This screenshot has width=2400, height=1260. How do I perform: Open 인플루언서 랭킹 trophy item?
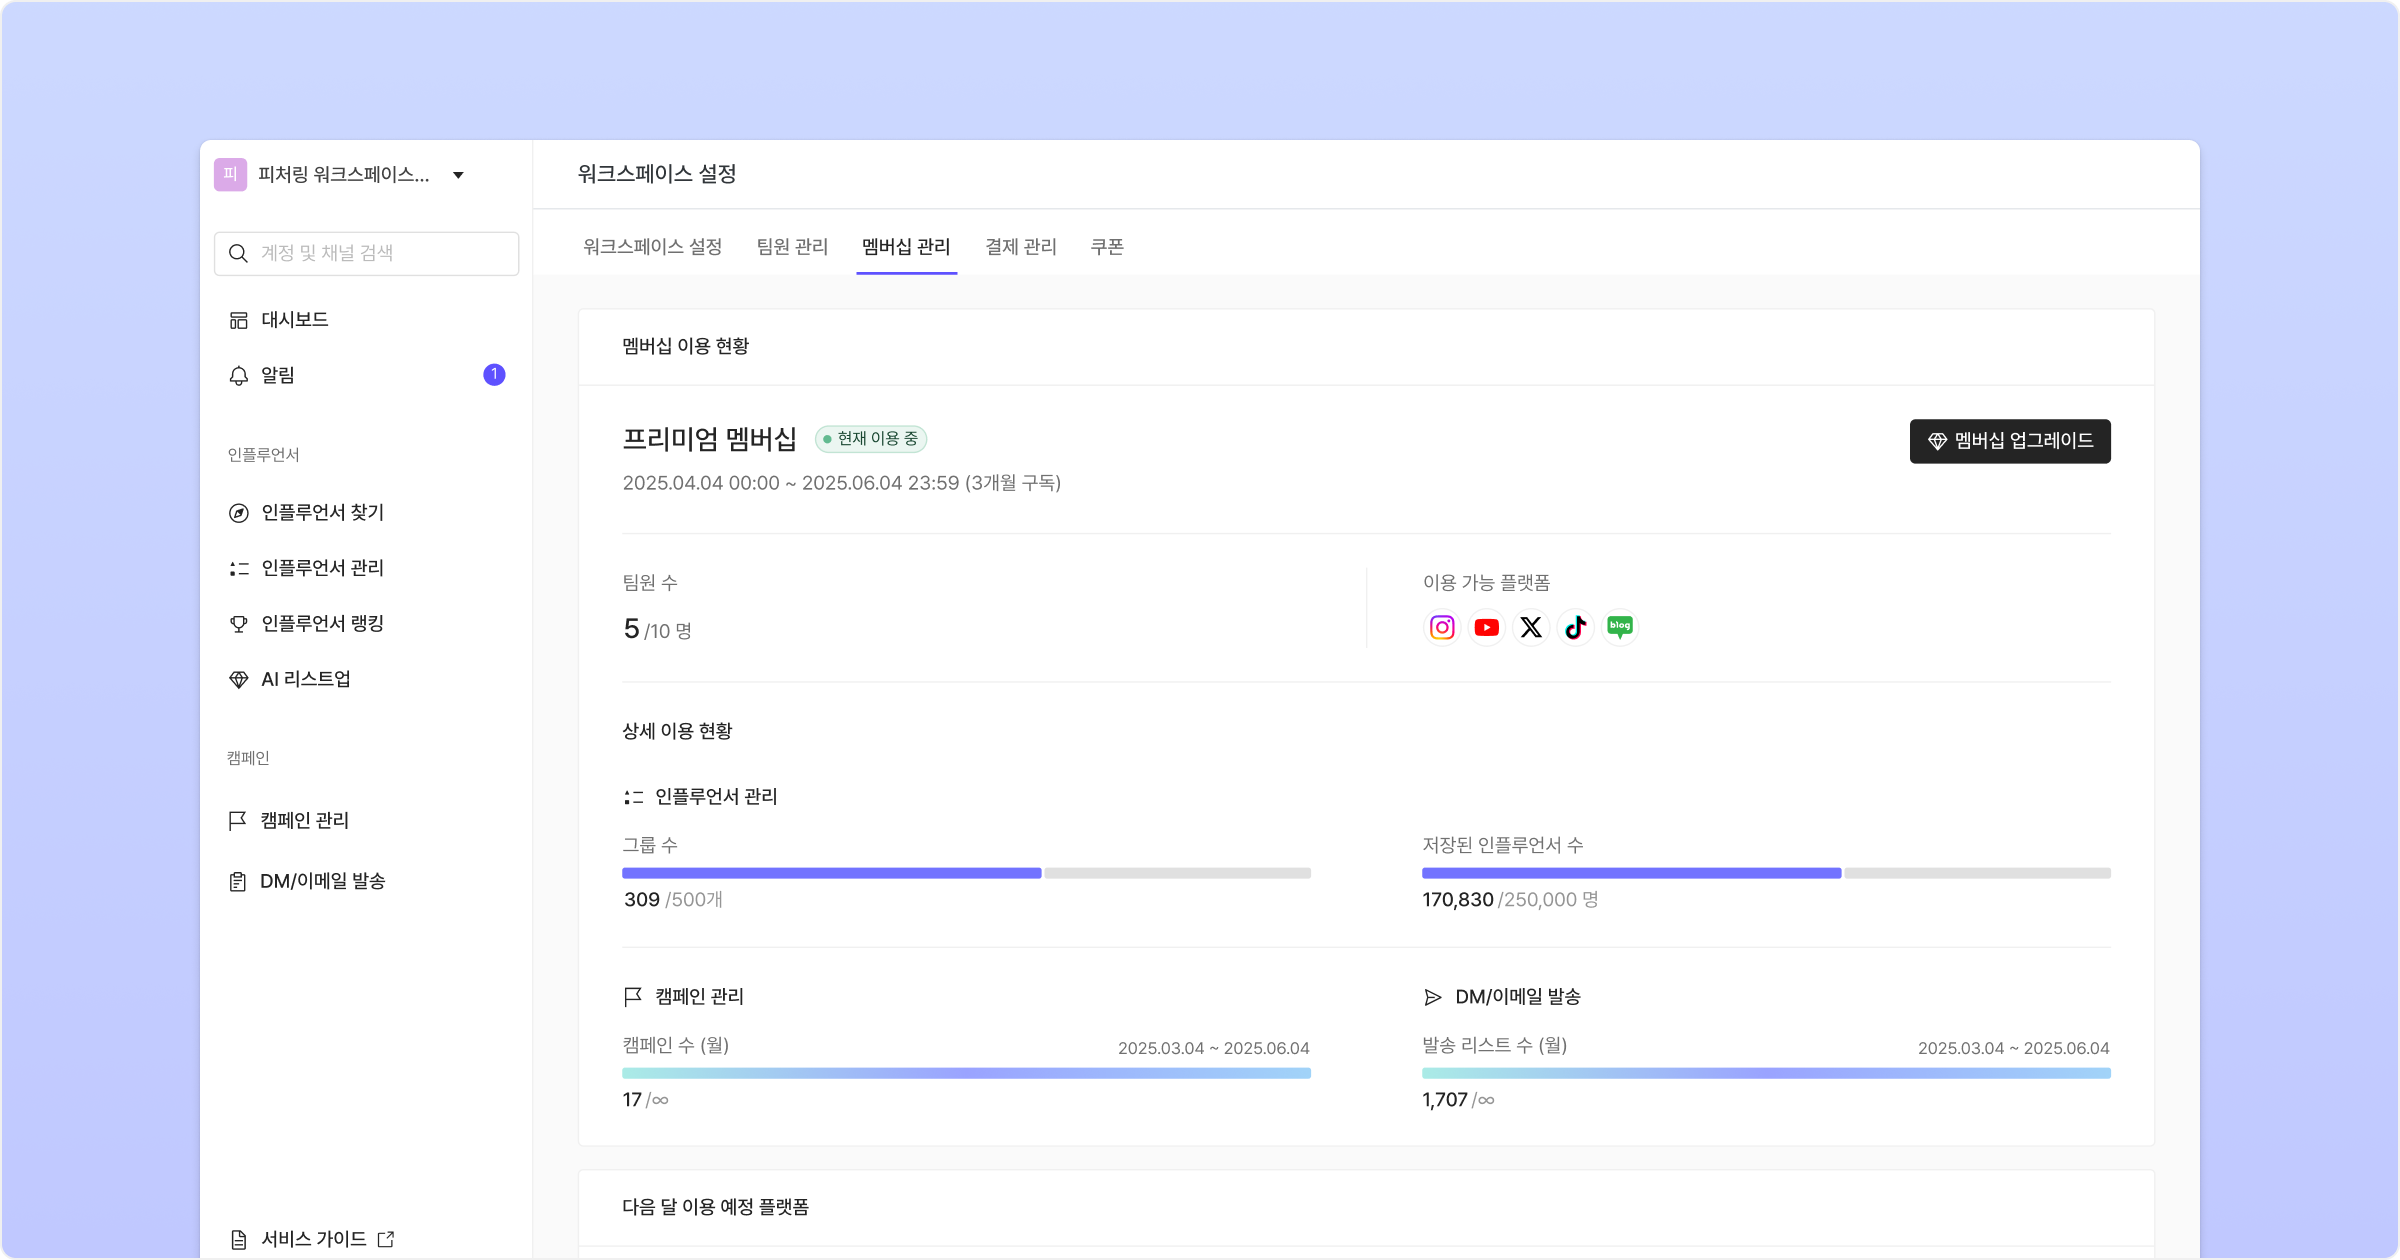tap(322, 623)
